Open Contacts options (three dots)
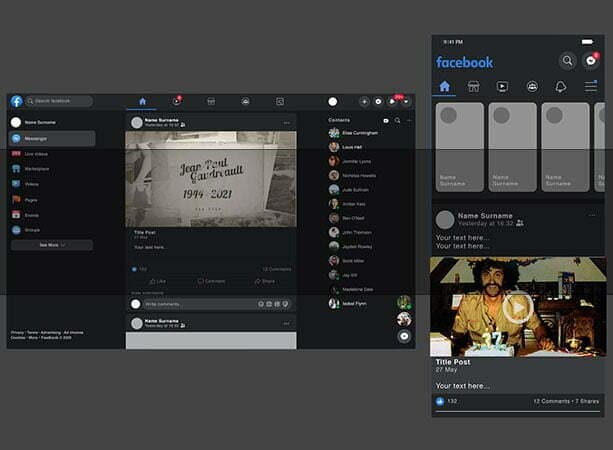The width and height of the screenshot is (613, 450). [x=409, y=120]
